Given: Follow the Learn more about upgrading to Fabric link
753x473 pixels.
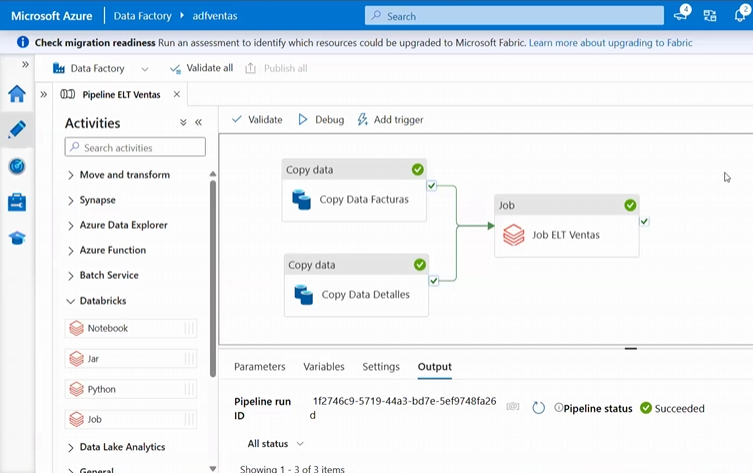Looking at the screenshot, I should (610, 43).
